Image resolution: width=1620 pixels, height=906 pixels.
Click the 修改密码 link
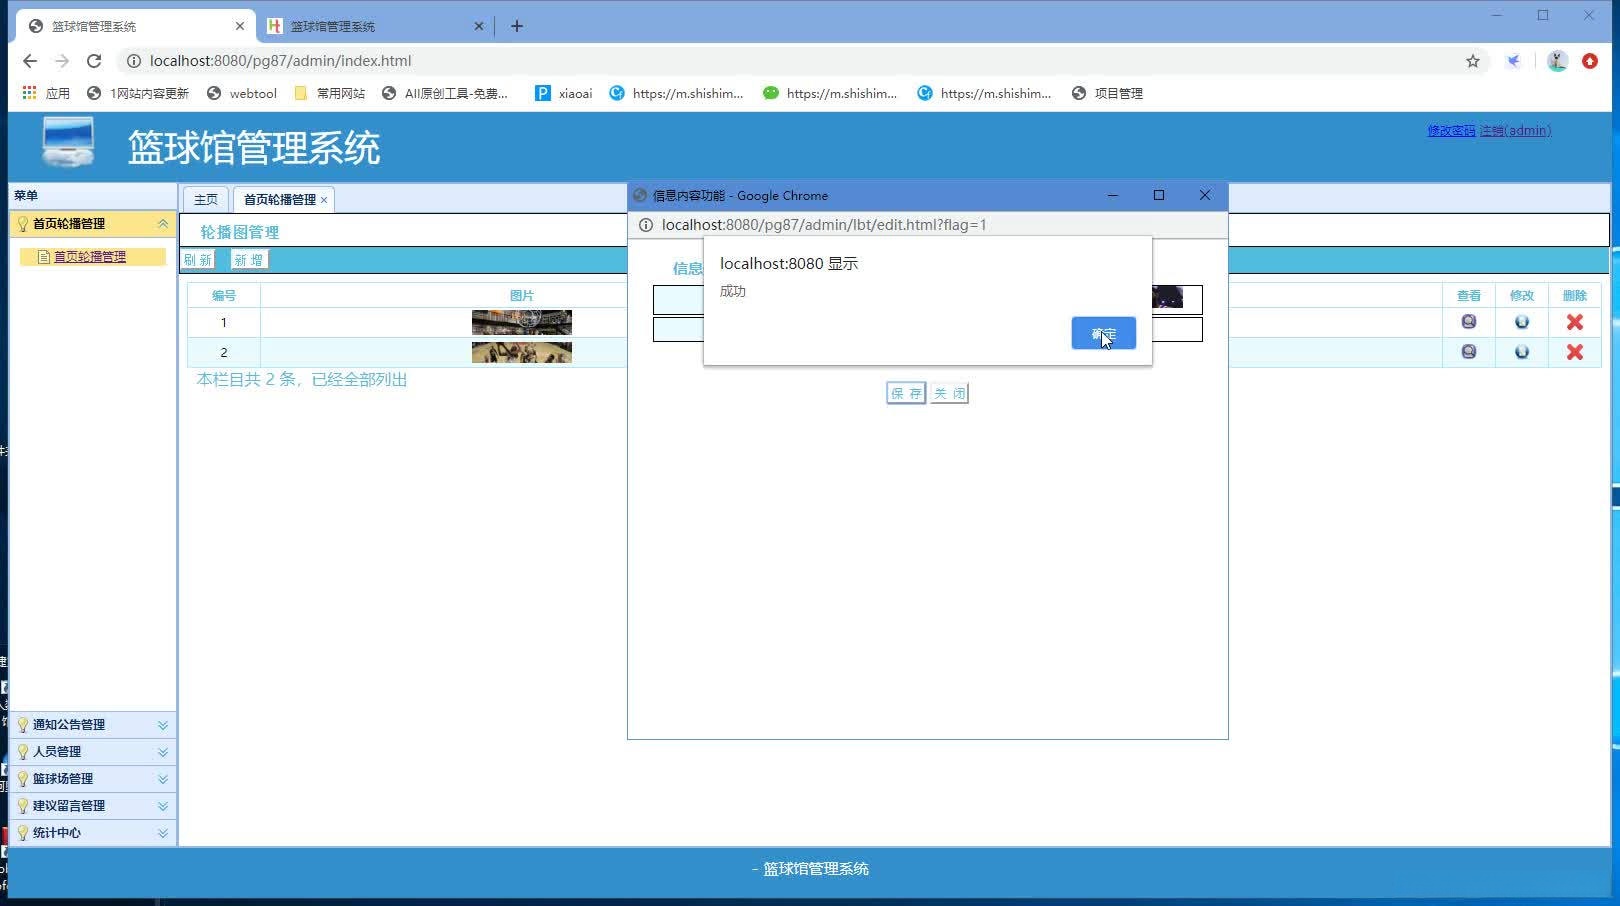[1451, 131]
